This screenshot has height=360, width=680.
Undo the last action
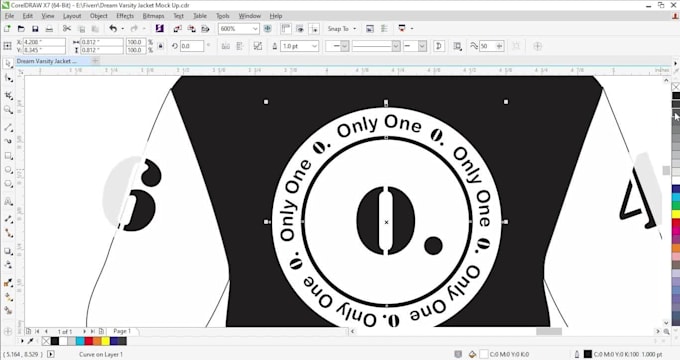coord(113,29)
